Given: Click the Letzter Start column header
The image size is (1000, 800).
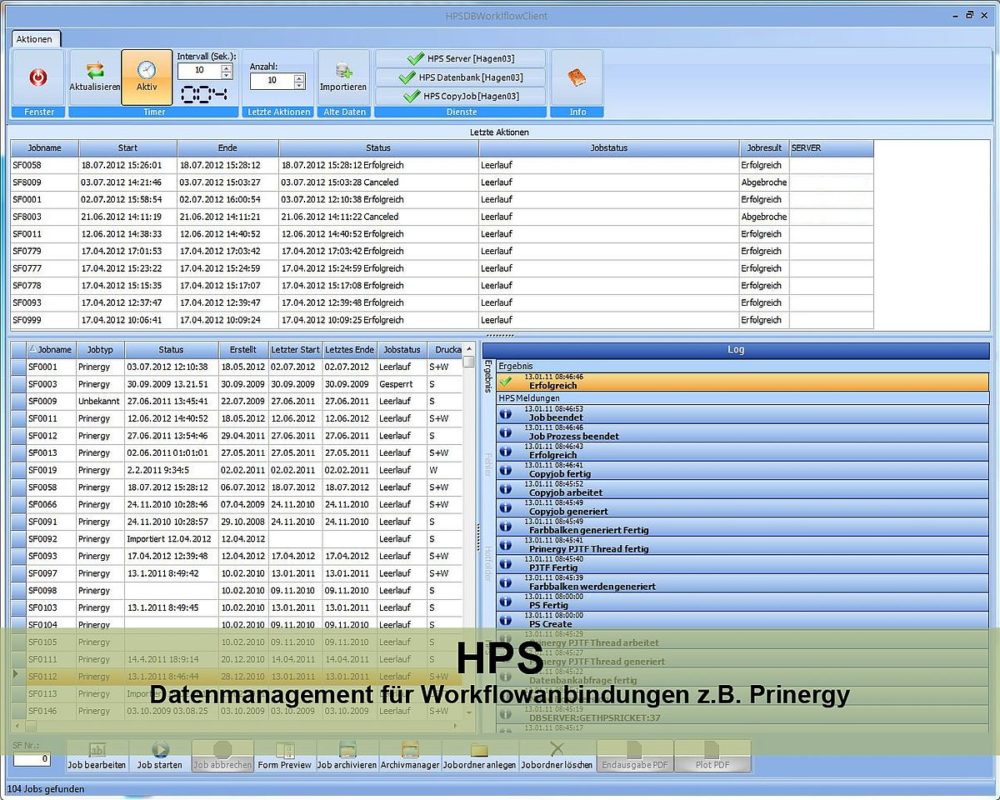Looking at the screenshot, I should 295,350.
